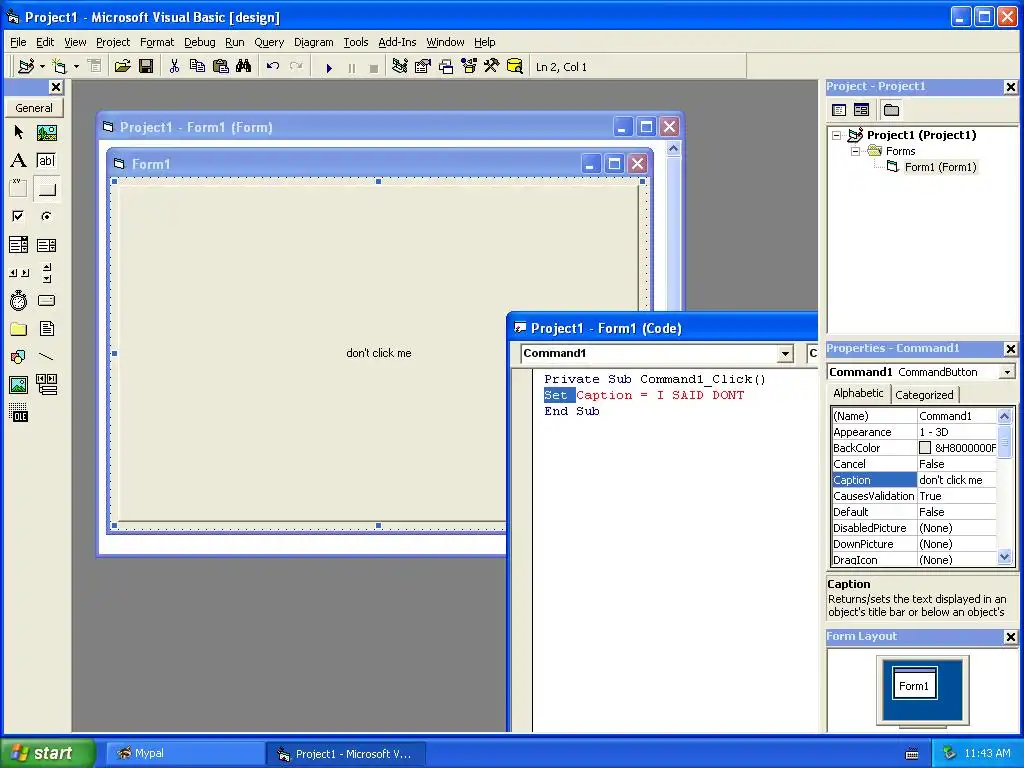Start the program with the Run arrow
1024x768 pixels.
coord(329,67)
